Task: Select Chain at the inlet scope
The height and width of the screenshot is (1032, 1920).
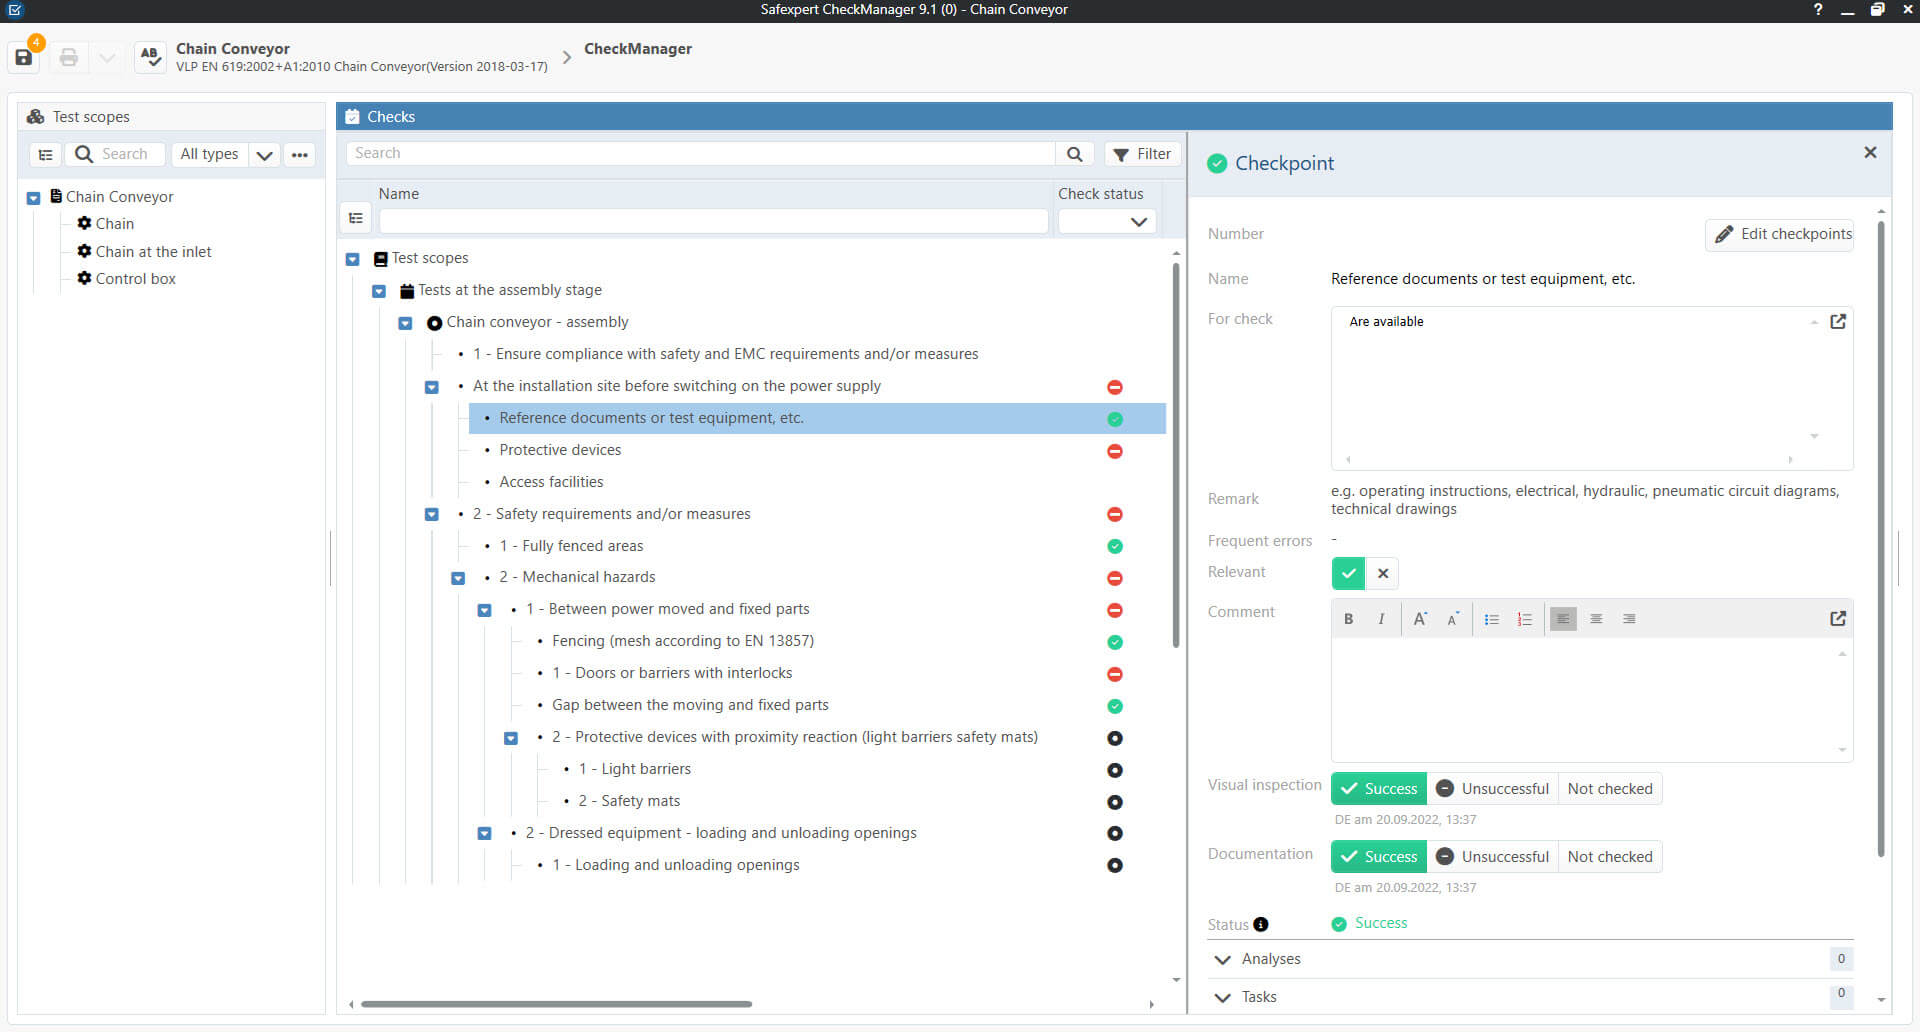Action: tap(153, 252)
